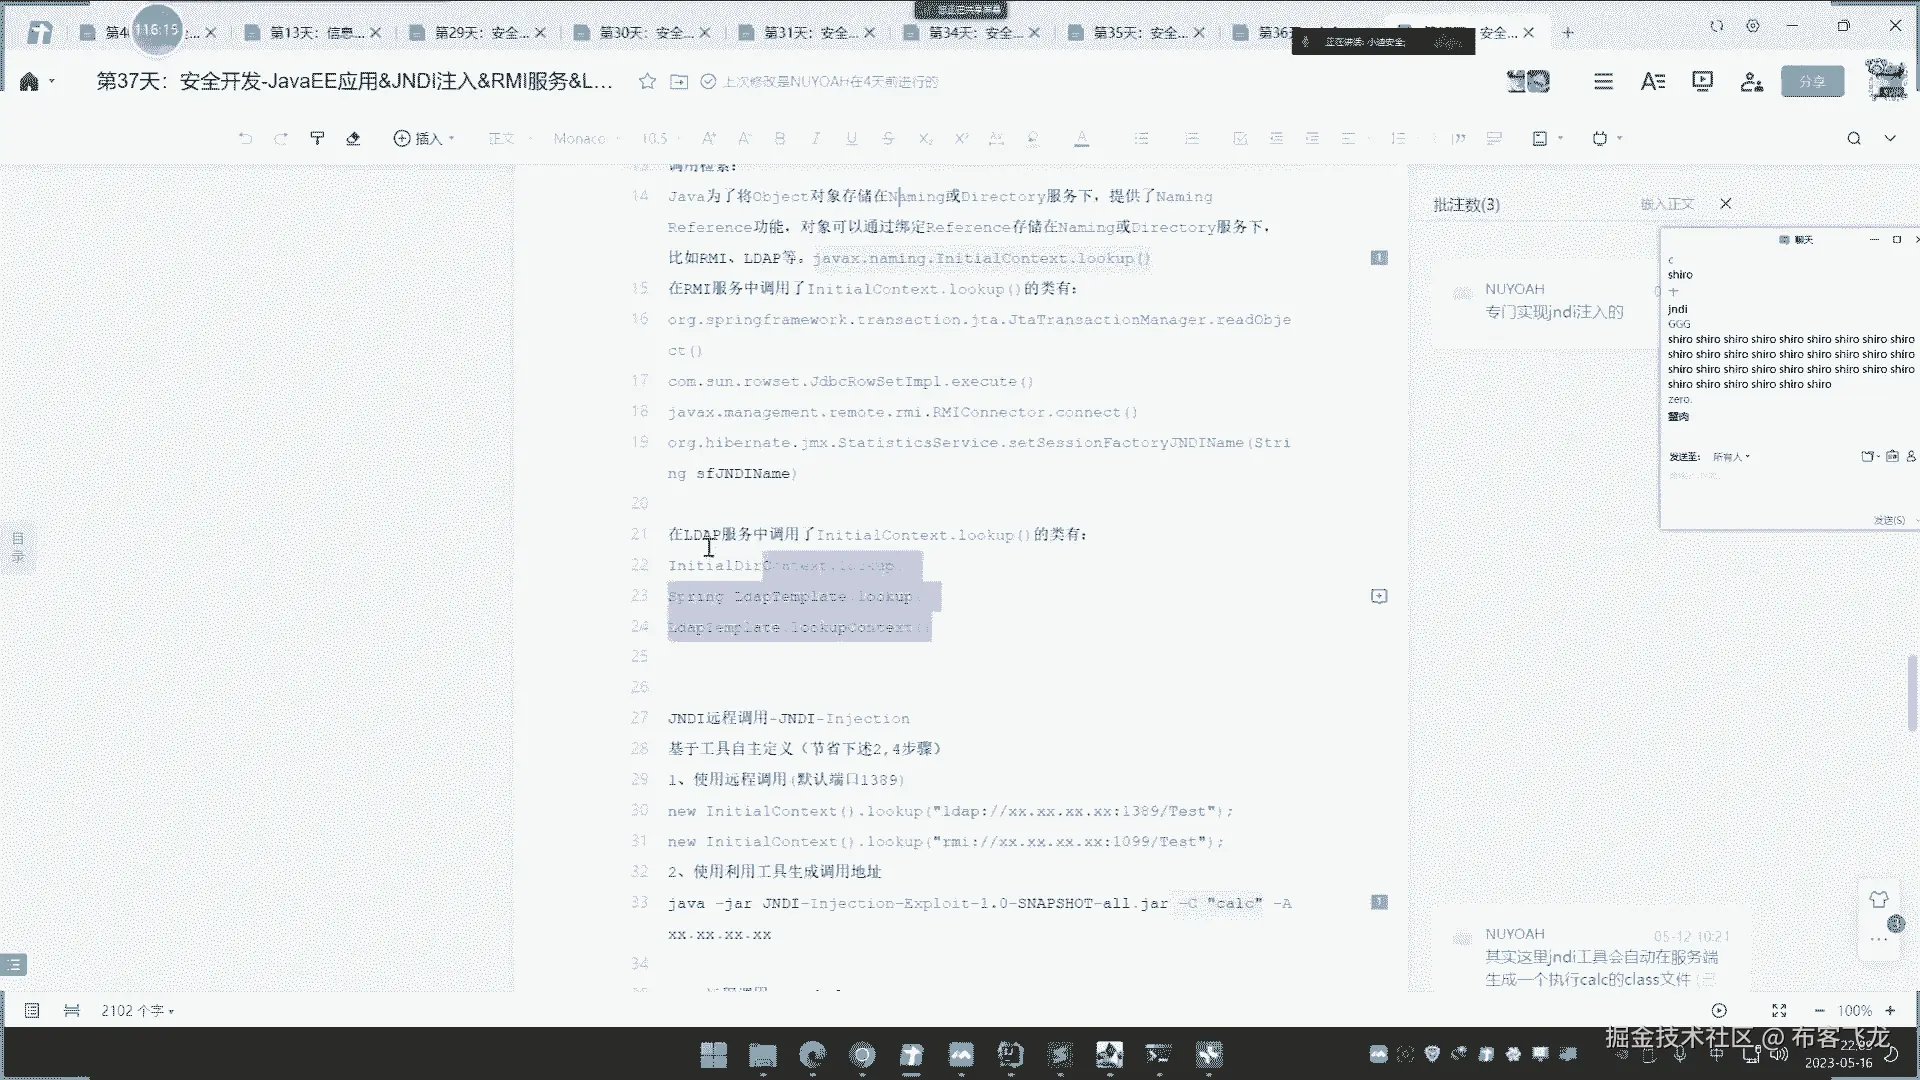Star this document as favorite
1920x1080 pixels.
point(647,81)
